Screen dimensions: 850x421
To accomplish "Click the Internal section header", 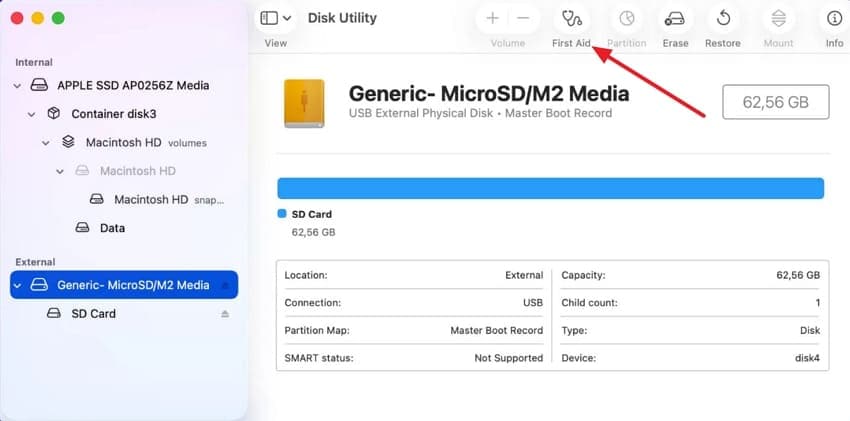I will pos(34,62).
